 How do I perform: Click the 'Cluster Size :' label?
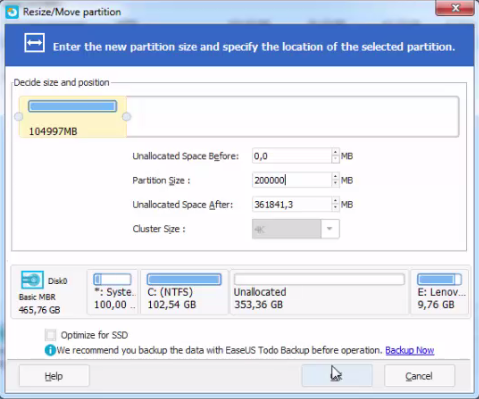coord(159,229)
